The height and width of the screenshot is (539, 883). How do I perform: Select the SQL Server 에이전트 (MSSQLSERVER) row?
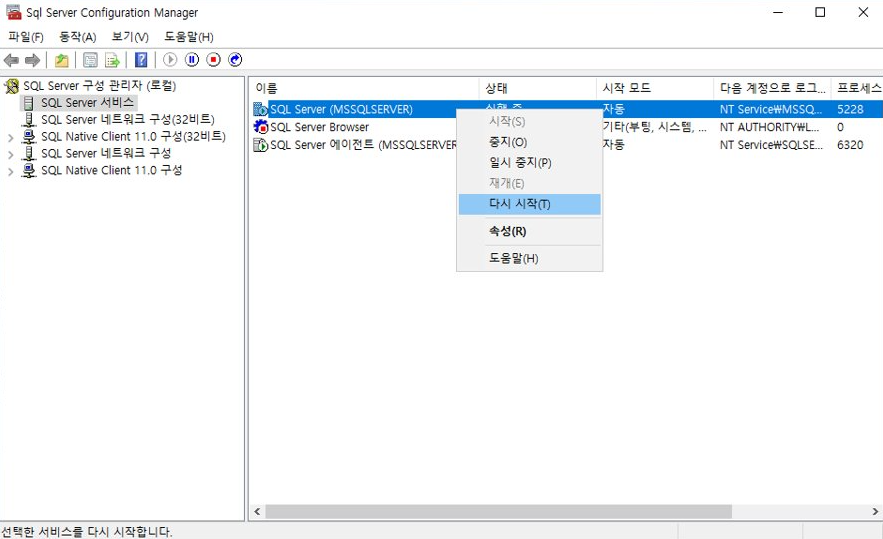tap(567, 145)
